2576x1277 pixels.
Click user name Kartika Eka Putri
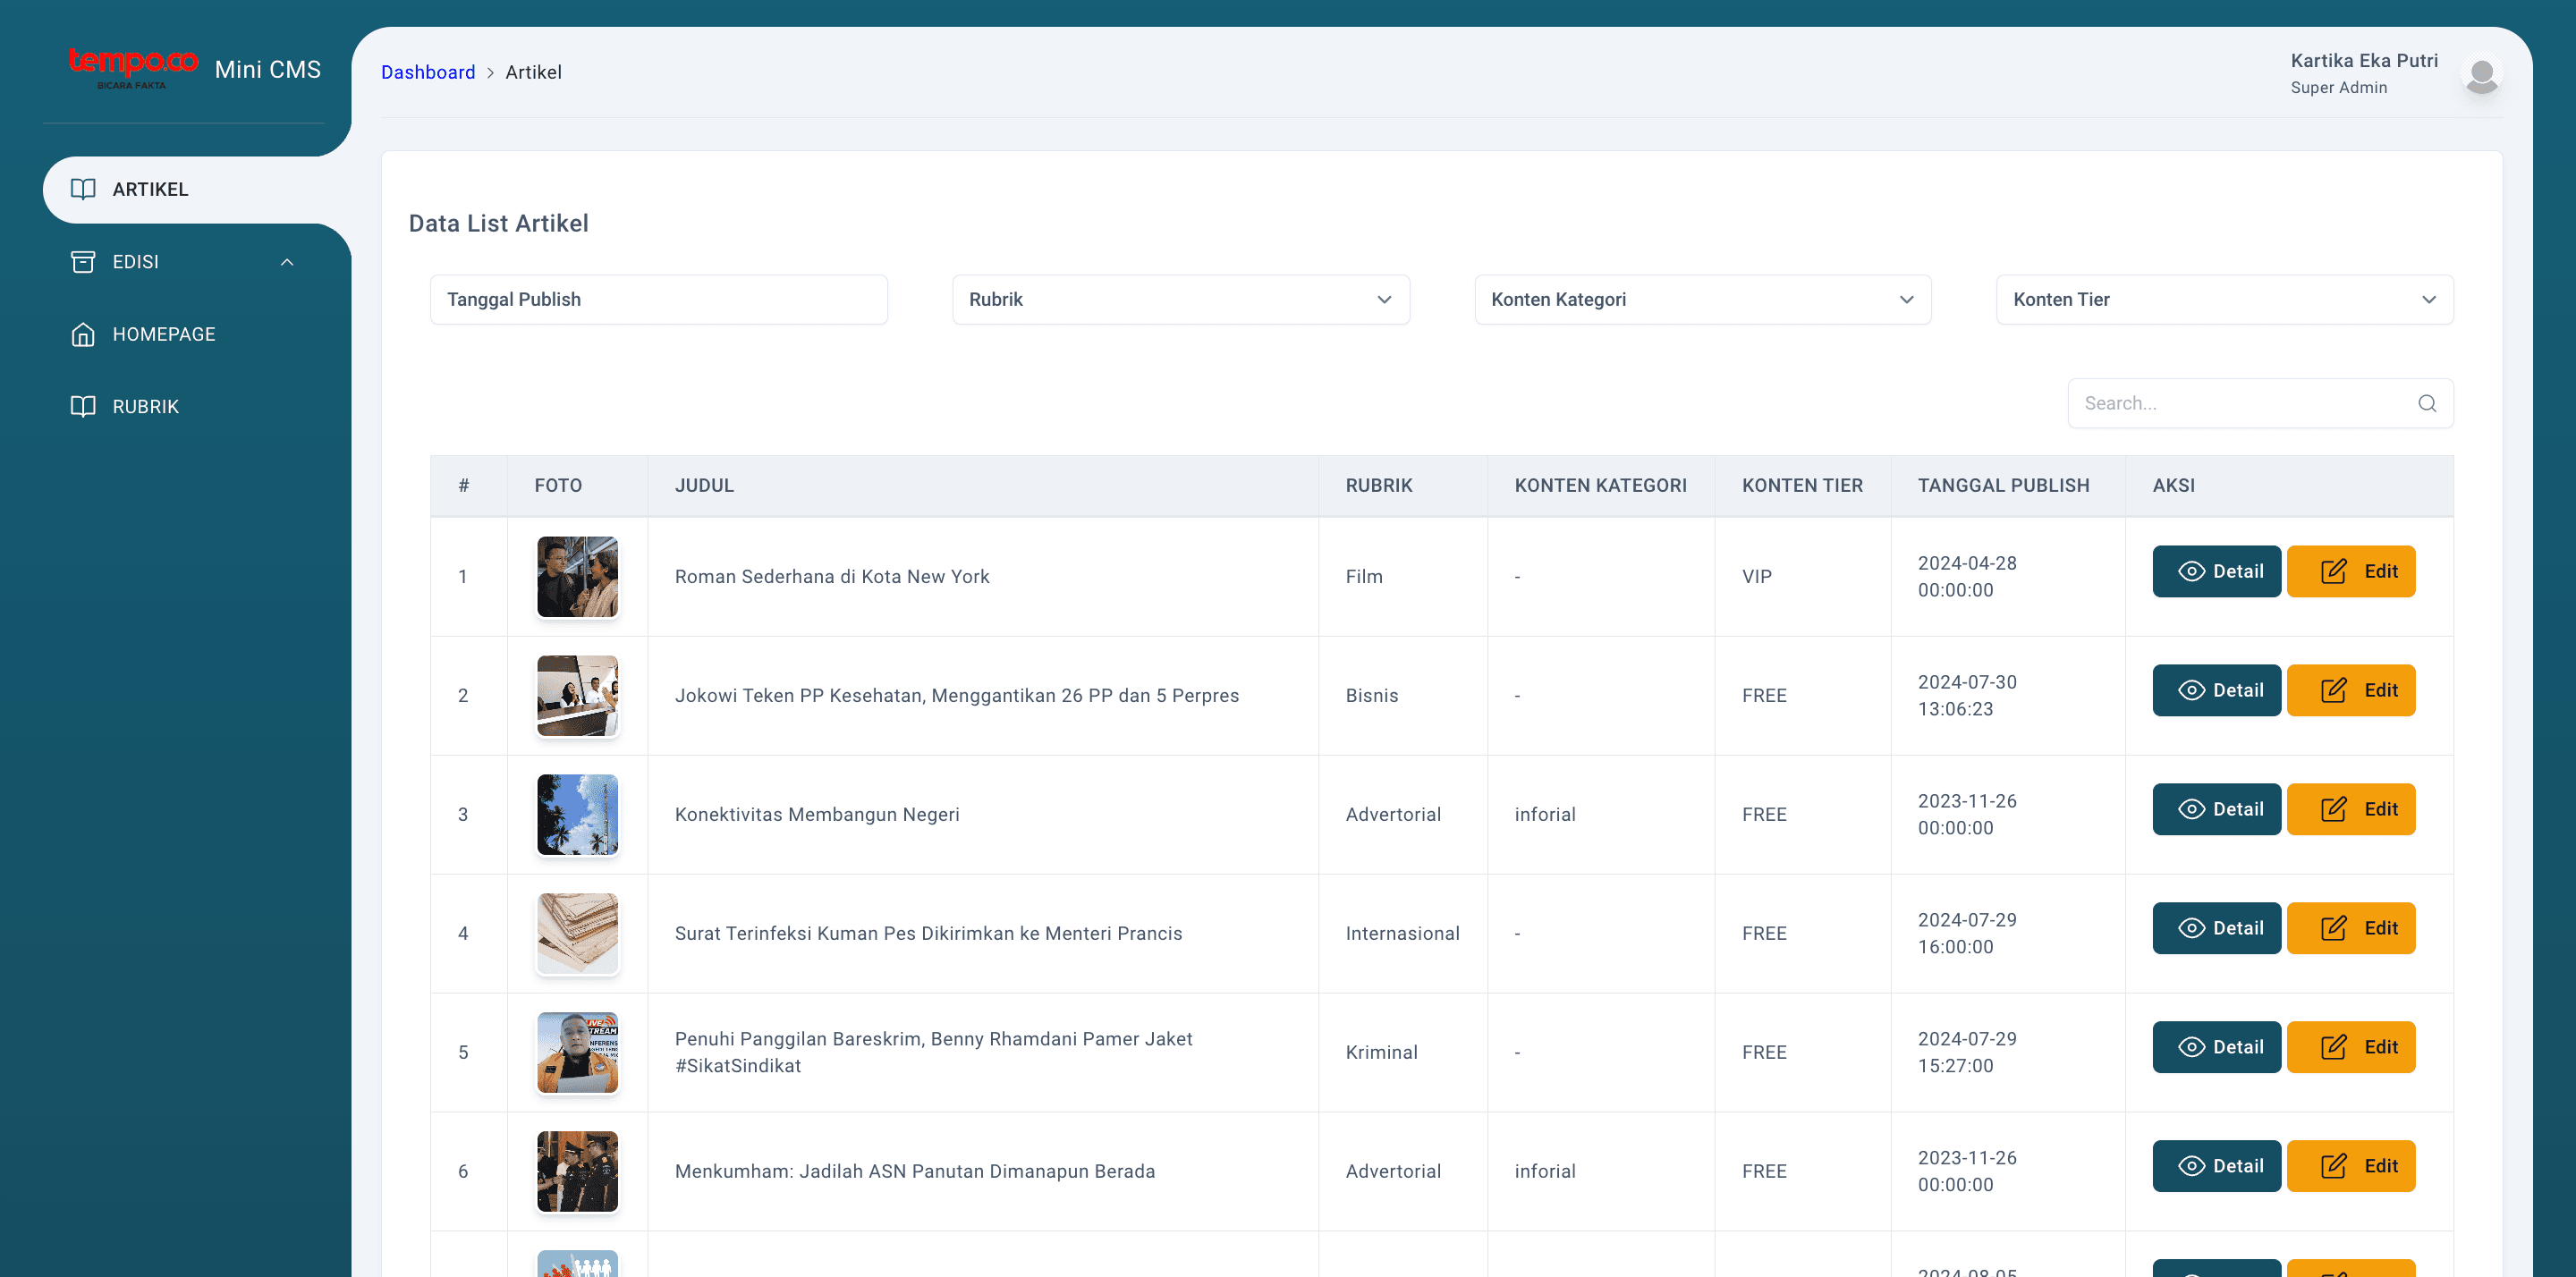click(2364, 61)
